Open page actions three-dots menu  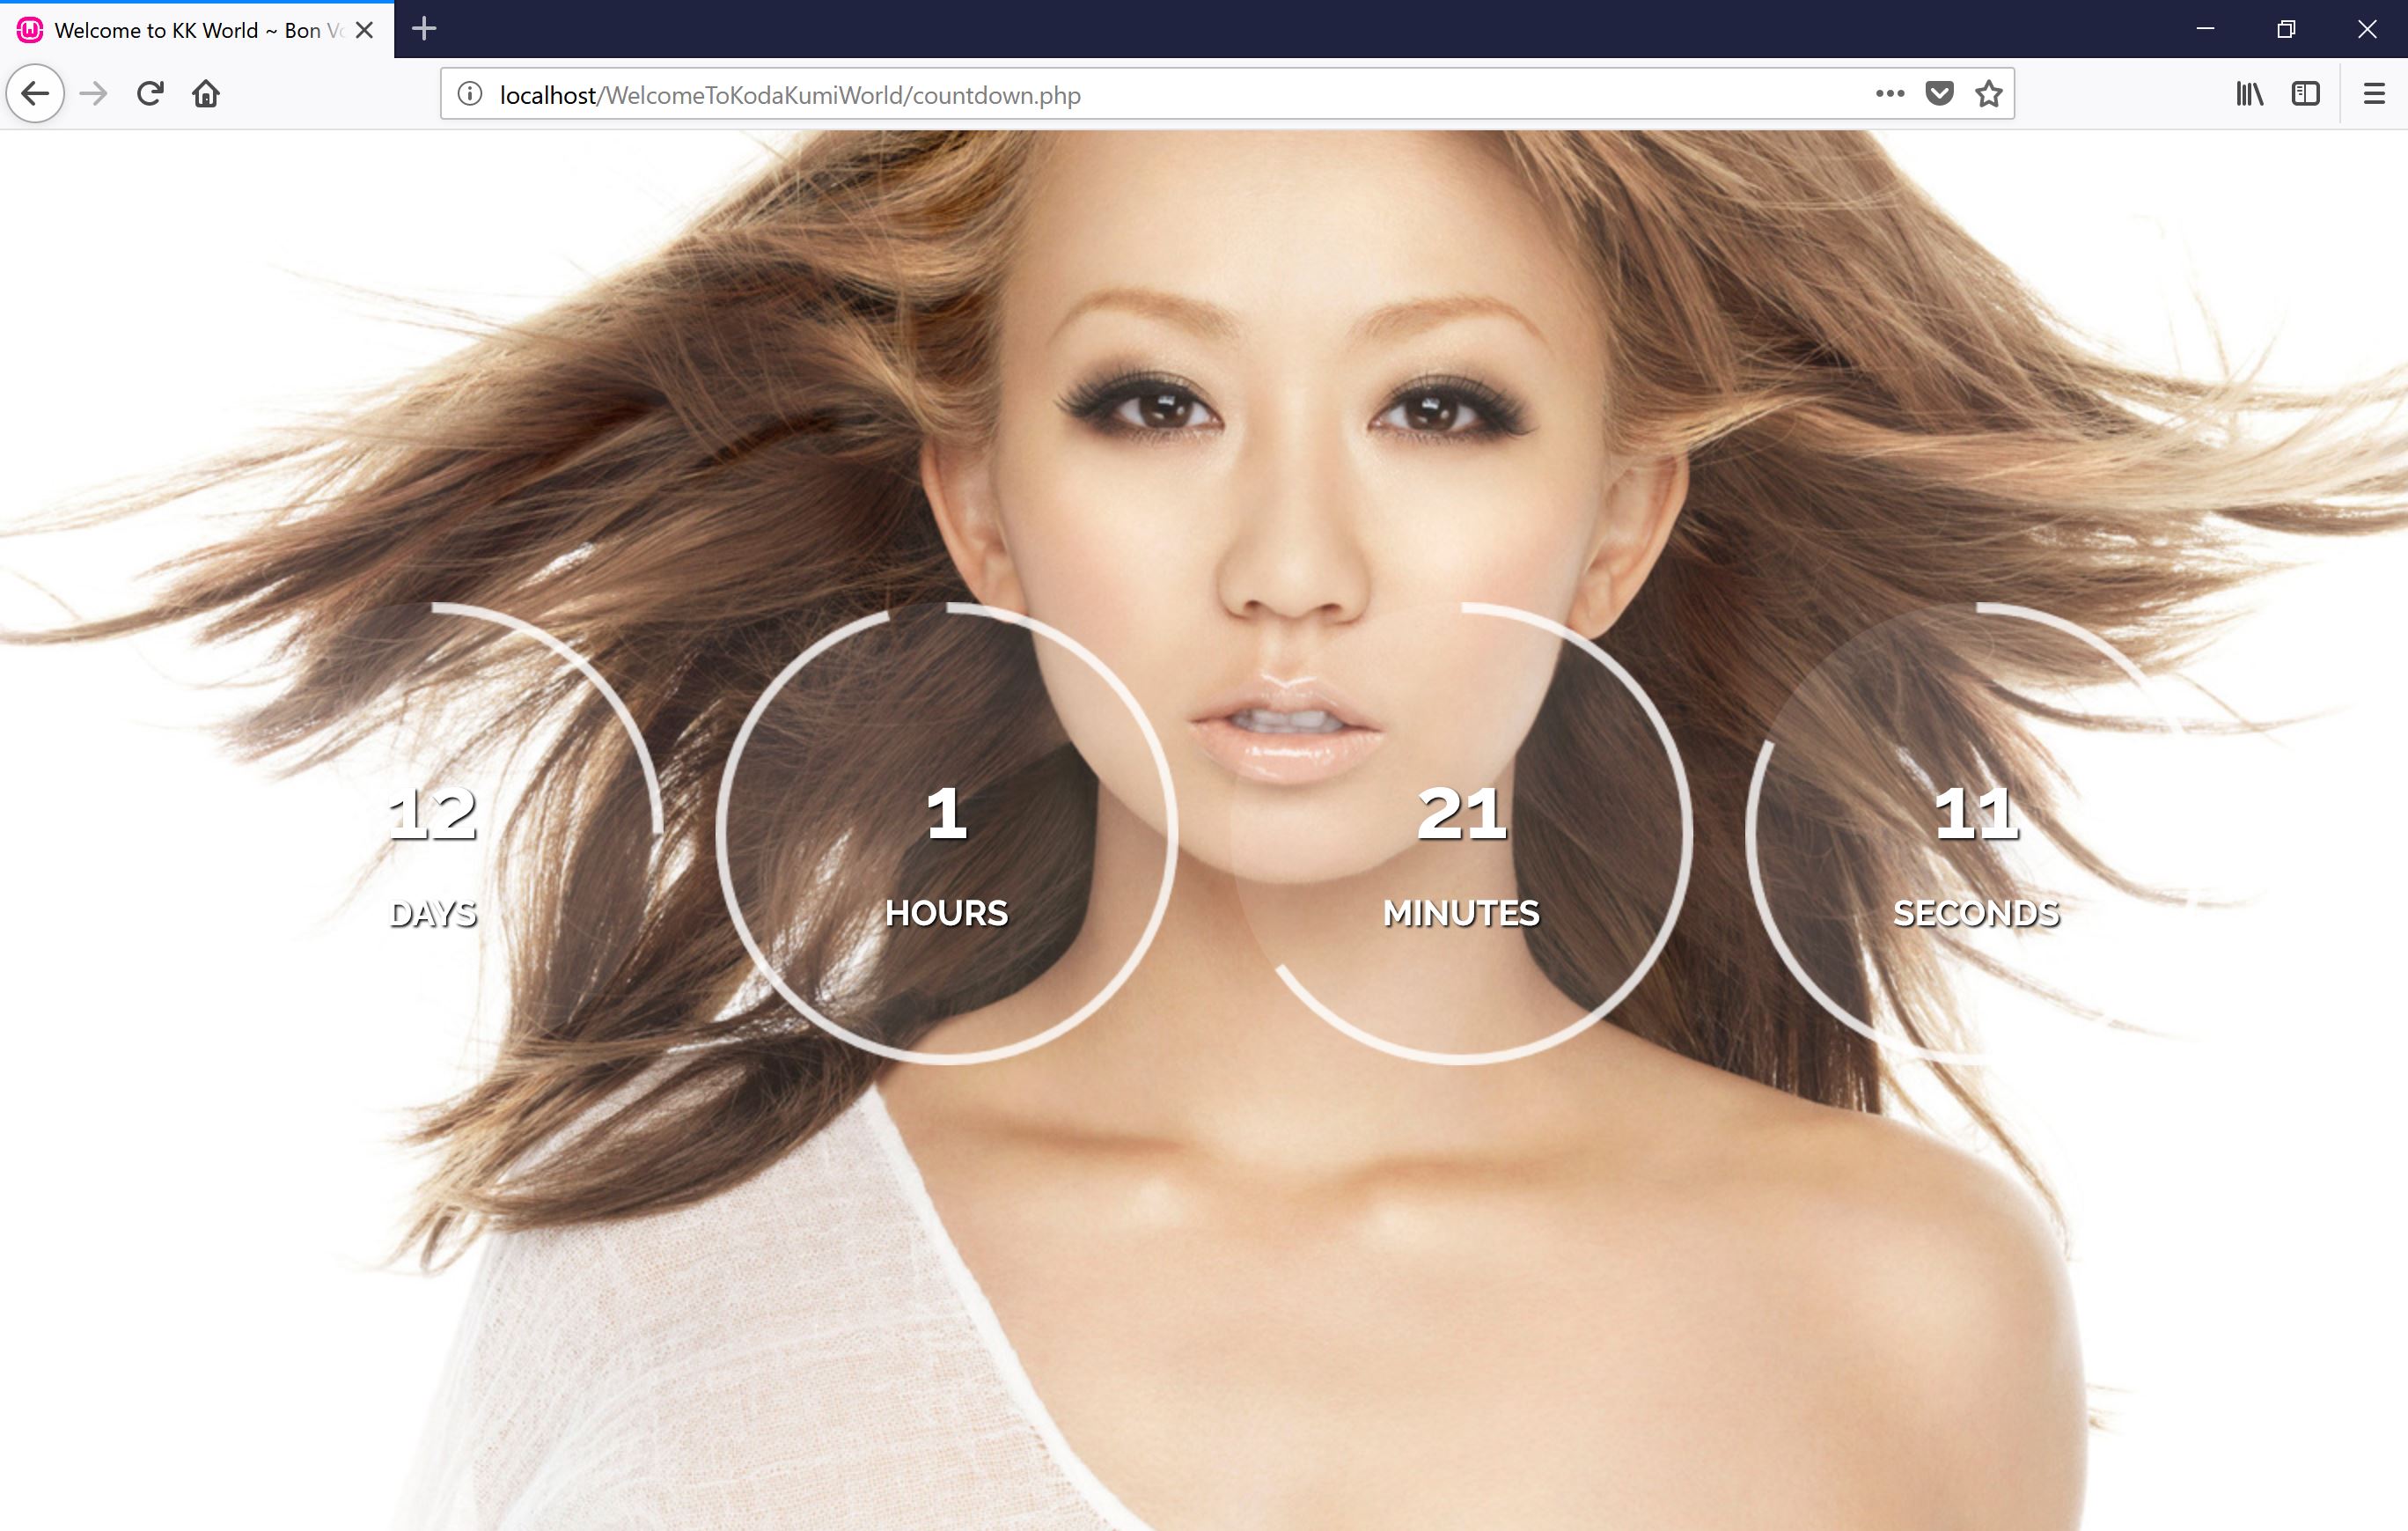tap(1889, 94)
